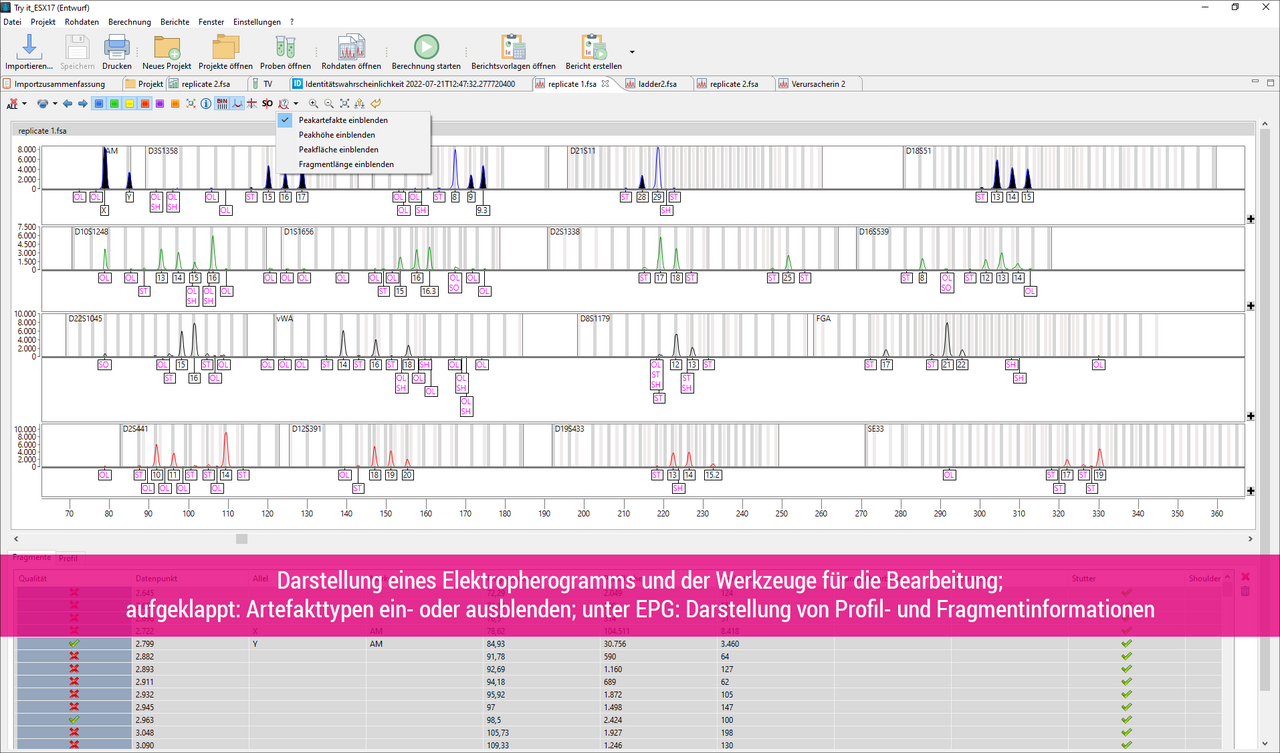This screenshot has height=753, width=1280.
Task: Click allele label 16.3 in D1S1656
Action: [x=429, y=291]
